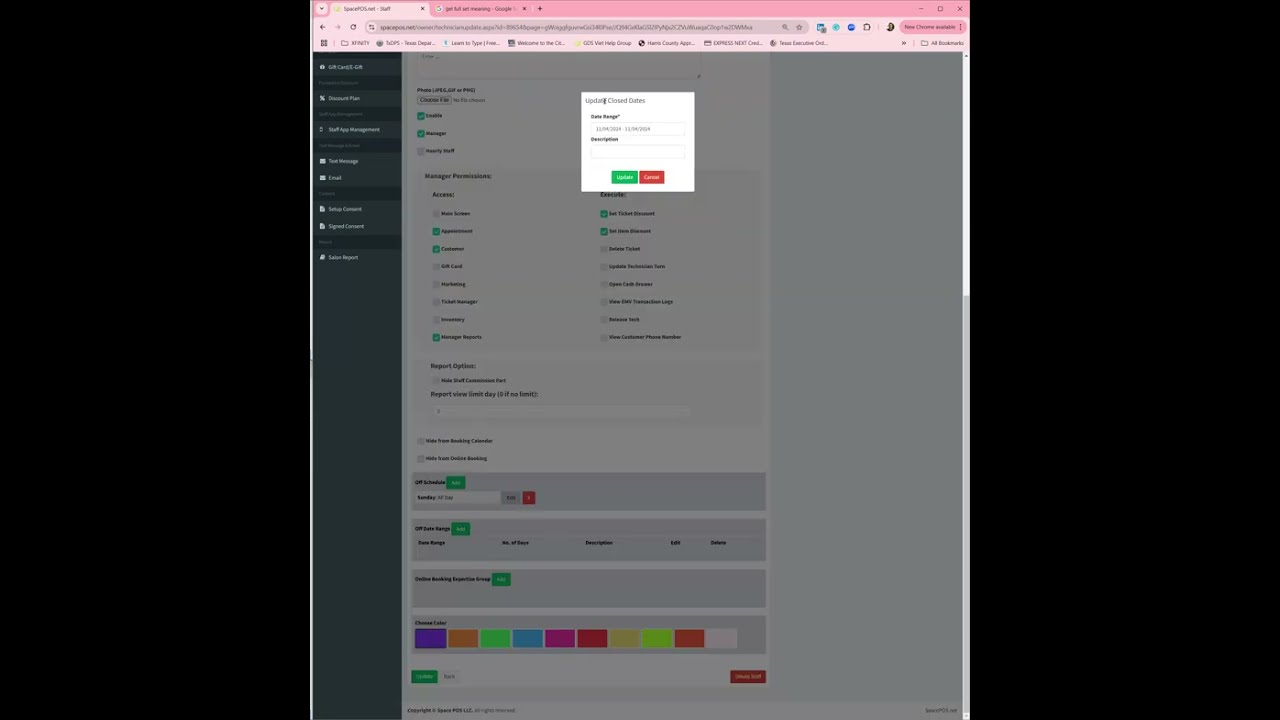Click Update in Closed Dates dialog
This screenshot has height=720, width=1280.
(x=624, y=177)
